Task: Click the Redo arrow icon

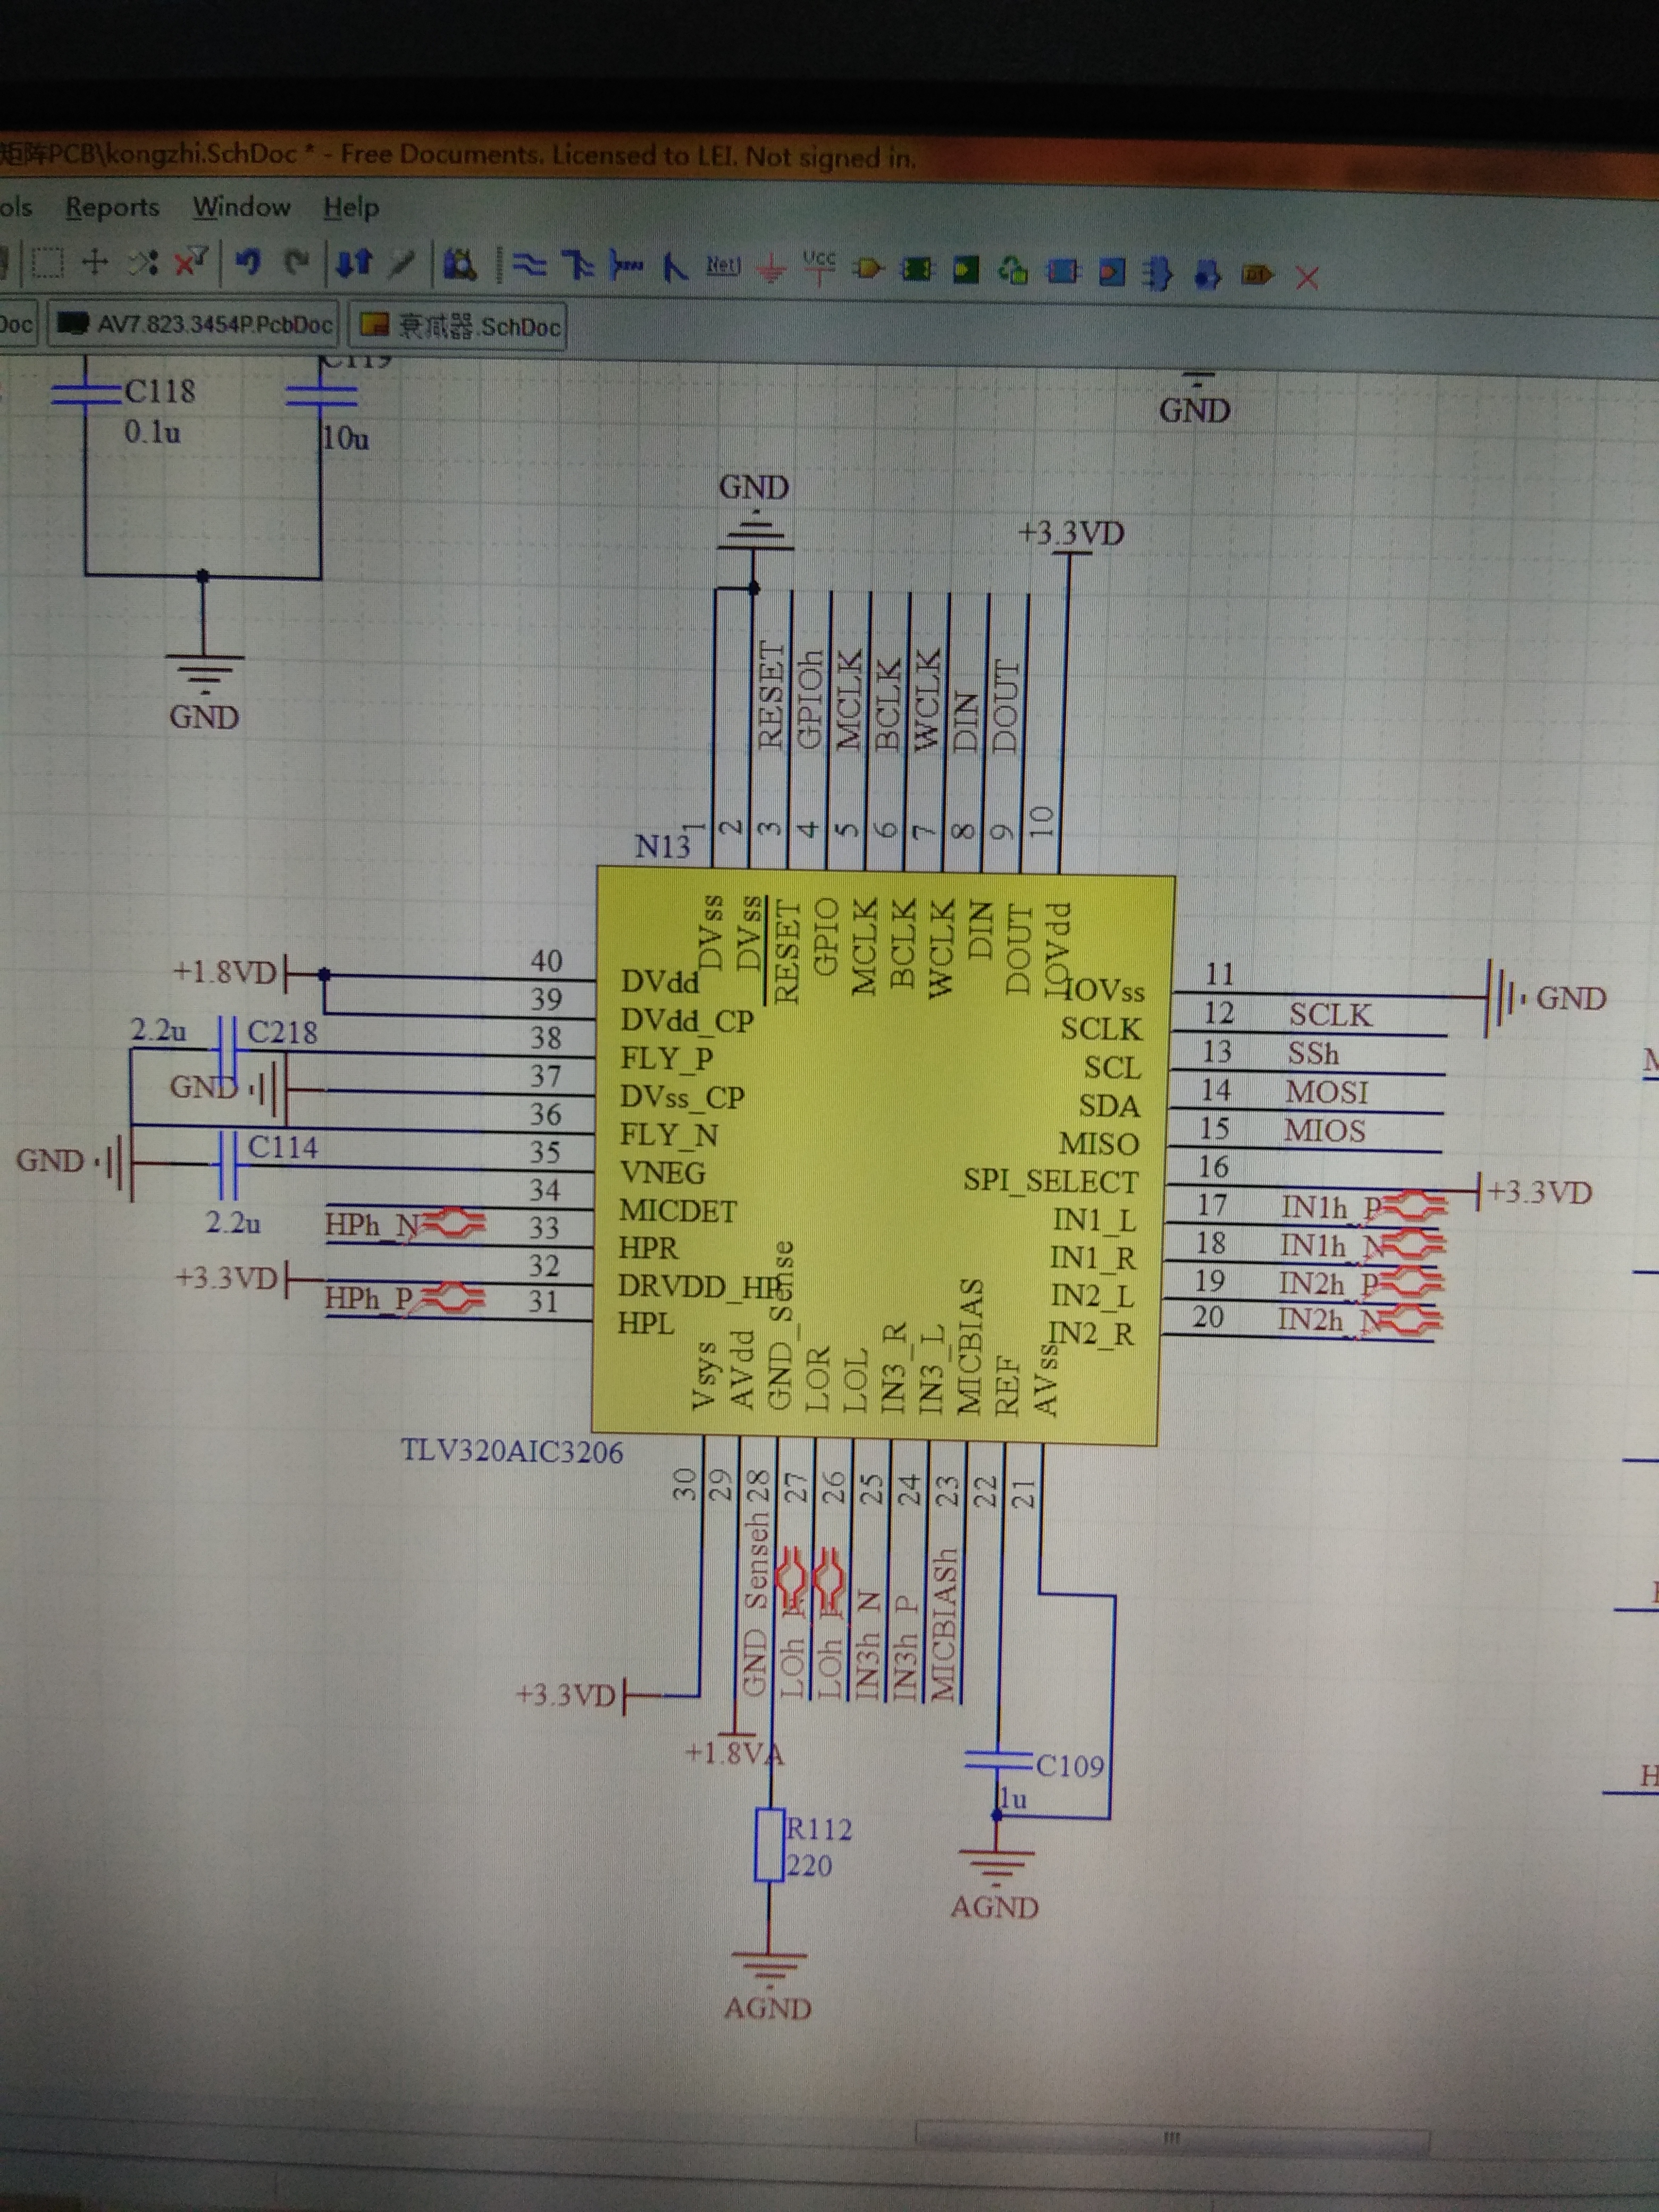Action: click(297, 262)
